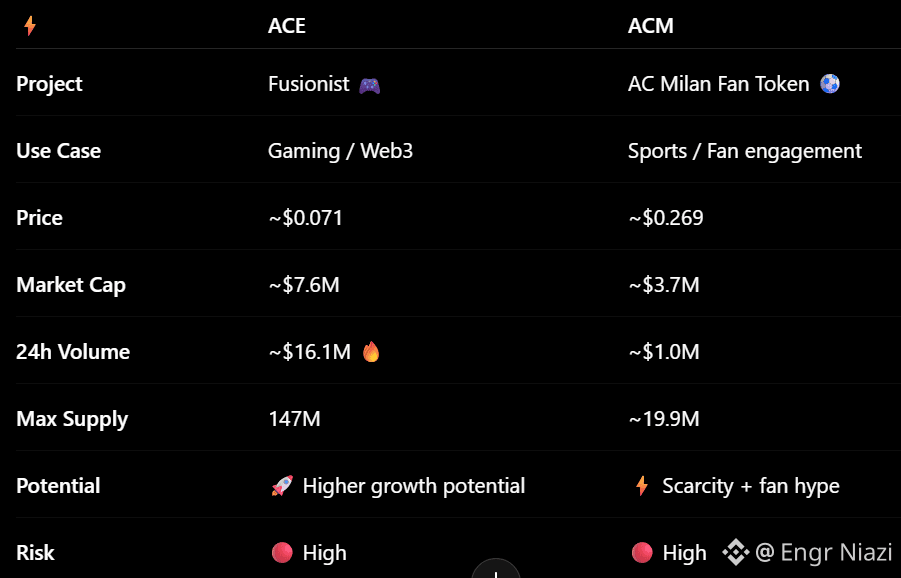Select the ACM price ~$0.269
The width and height of the screenshot is (901, 578).
(665, 218)
